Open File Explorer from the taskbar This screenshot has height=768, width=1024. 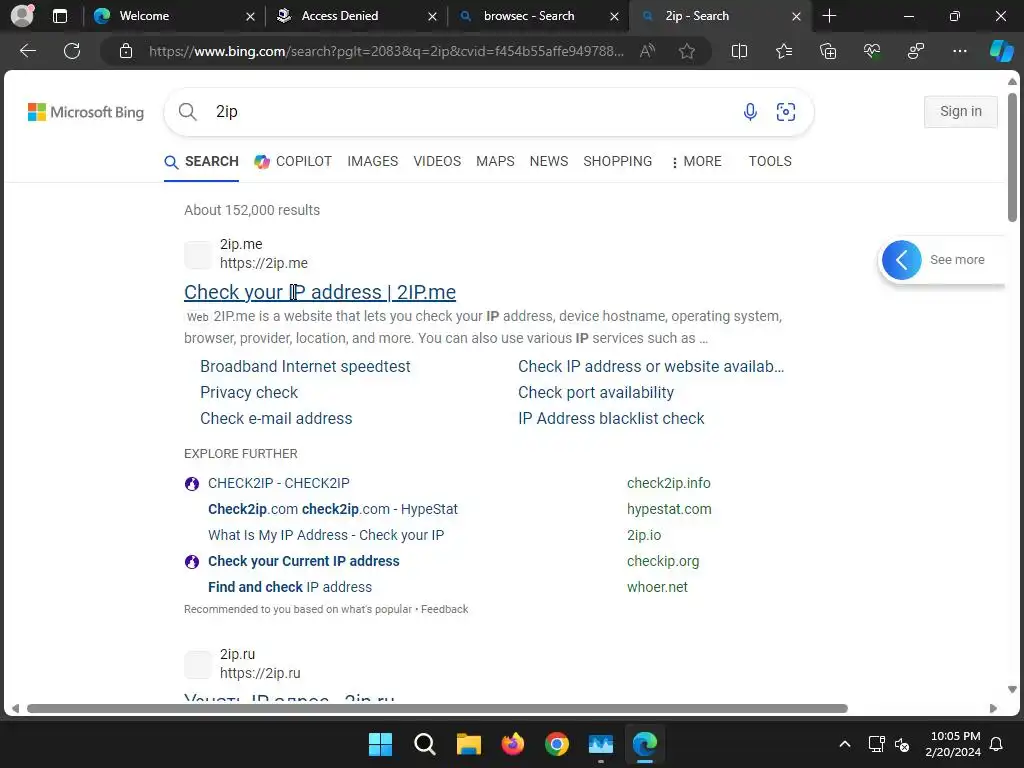coord(468,744)
